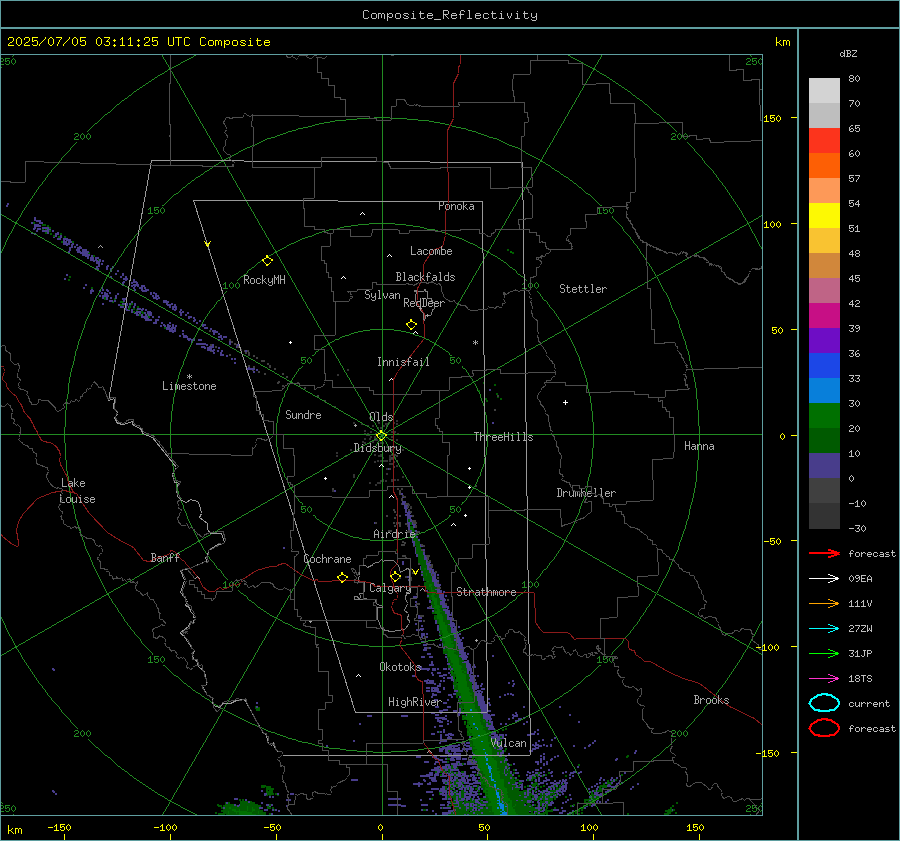Select the orange 57-60 dBZ color swatch
The width and height of the screenshot is (900, 841).
[x=824, y=166]
